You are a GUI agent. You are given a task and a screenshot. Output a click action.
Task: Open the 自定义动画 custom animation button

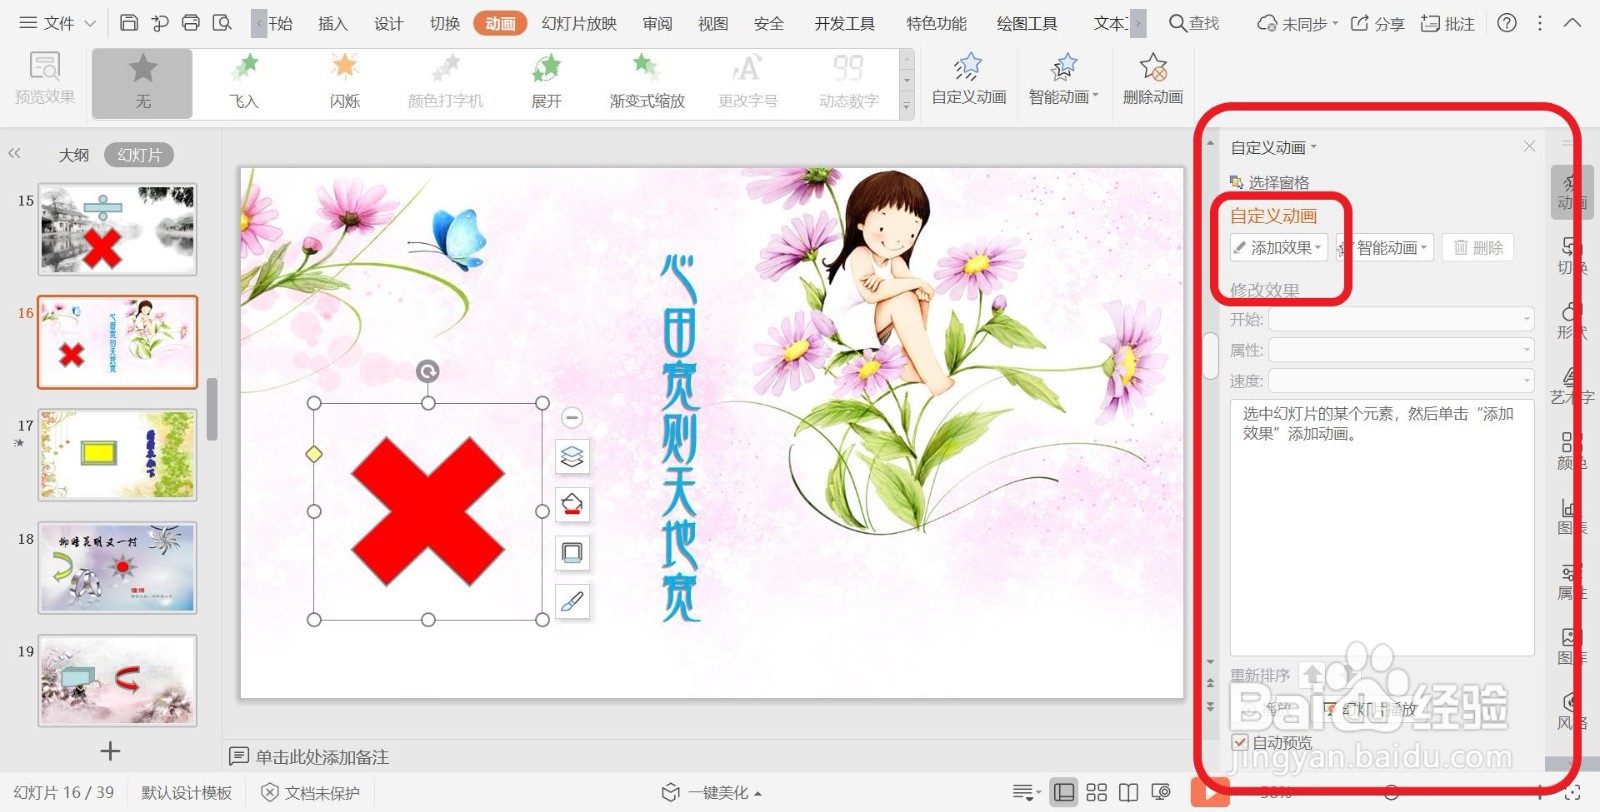tap(969, 80)
